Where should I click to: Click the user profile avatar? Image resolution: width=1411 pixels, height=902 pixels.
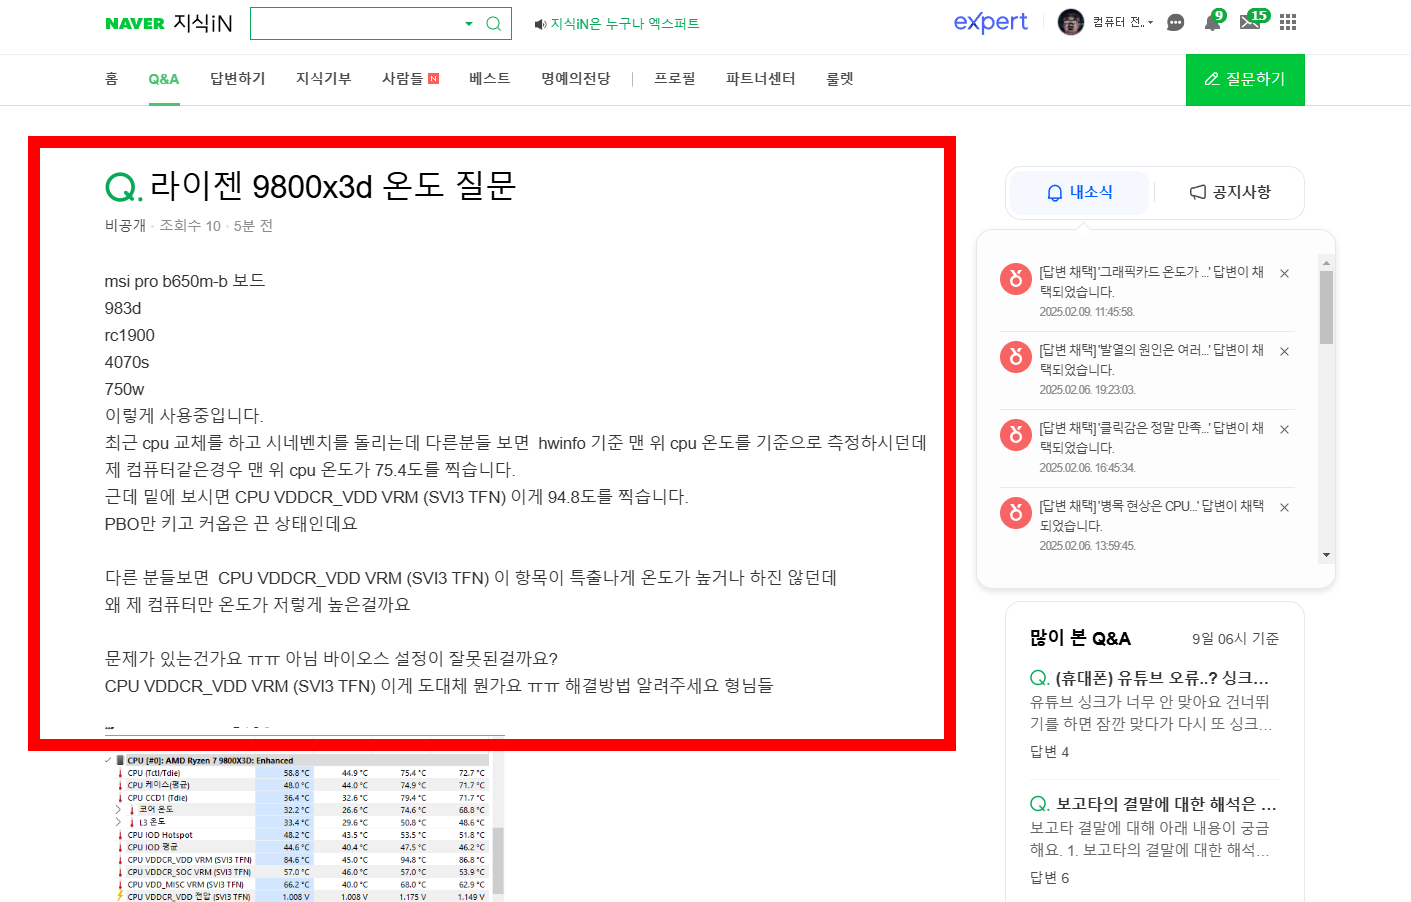coord(1071,22)
